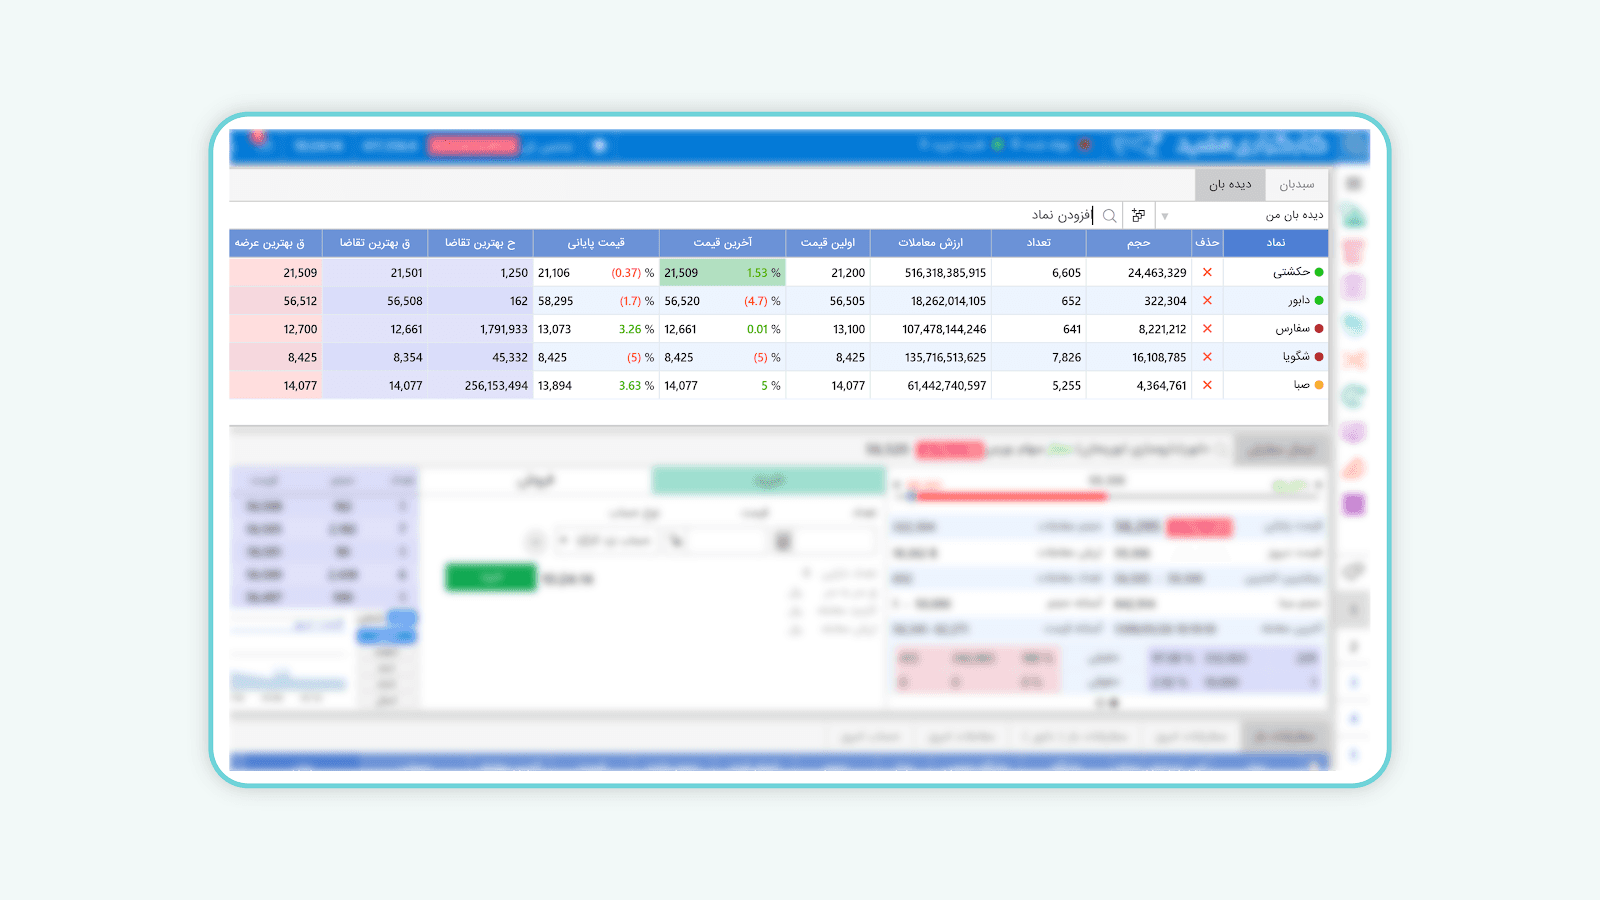
Task: Click trade count 6,605
Action: coord(1066,273)
